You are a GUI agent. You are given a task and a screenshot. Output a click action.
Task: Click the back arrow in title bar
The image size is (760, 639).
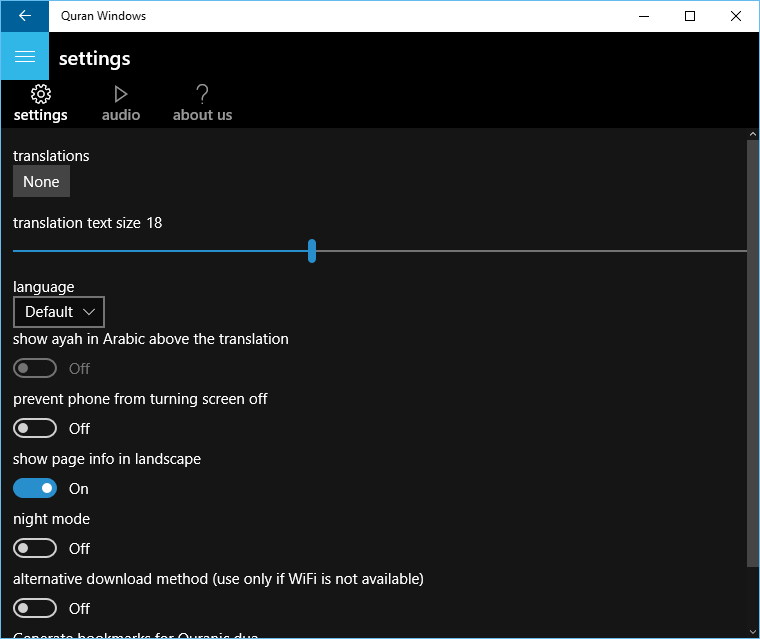(24, 16)
